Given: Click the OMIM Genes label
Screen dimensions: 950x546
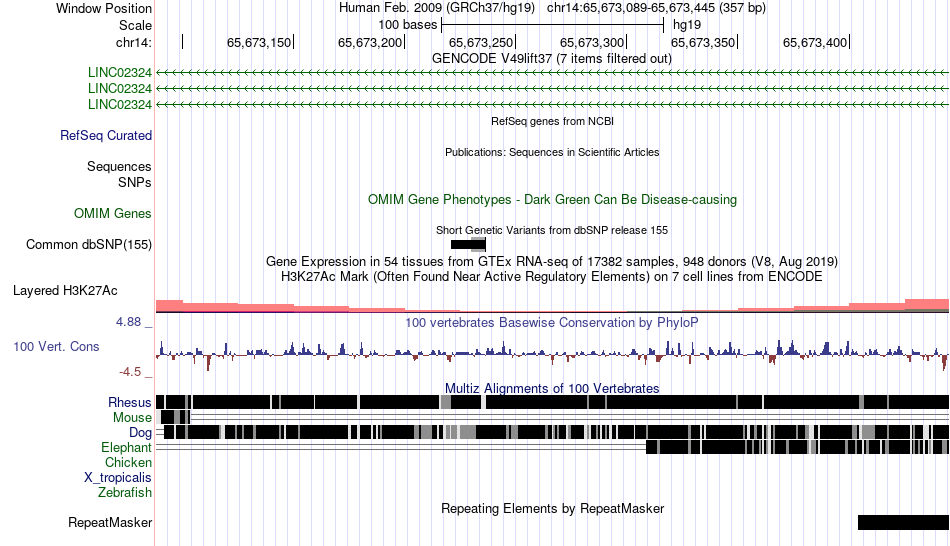Looking at the screenshot, I should coord(113,213).
